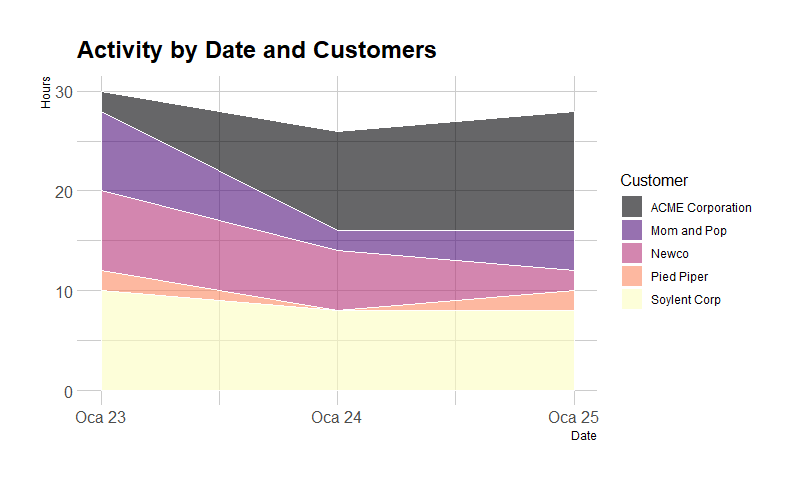This screenshot has width=800, height=481.
Task: Click the Pied Piper legend swatch
Action: 632,277
